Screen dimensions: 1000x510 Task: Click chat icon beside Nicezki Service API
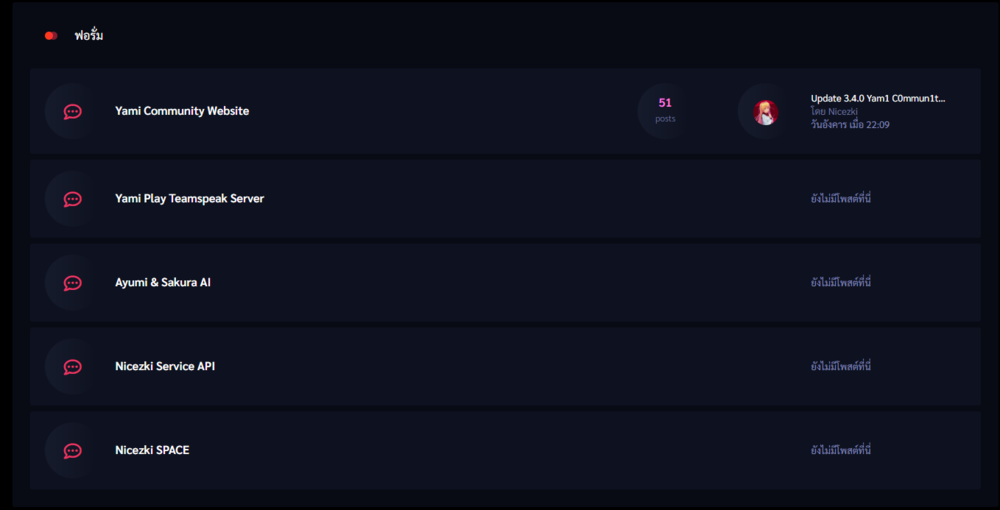pyautogui.click(x=72, y=367)
